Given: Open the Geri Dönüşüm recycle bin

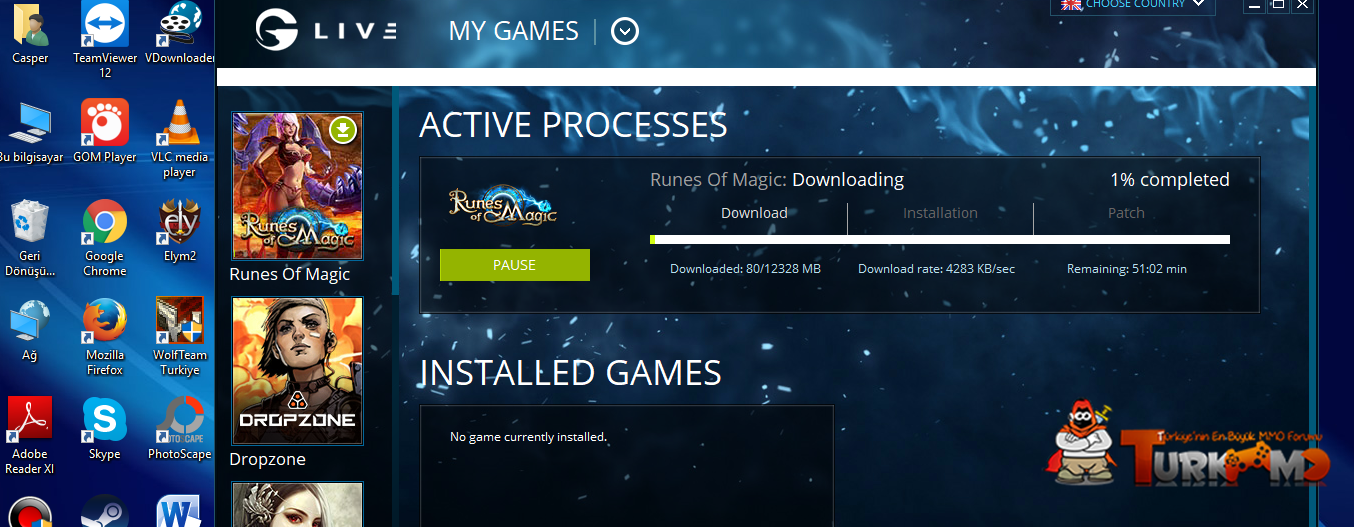Looking at the screenshot, I should pyautogui.click(x=30, y=238).
